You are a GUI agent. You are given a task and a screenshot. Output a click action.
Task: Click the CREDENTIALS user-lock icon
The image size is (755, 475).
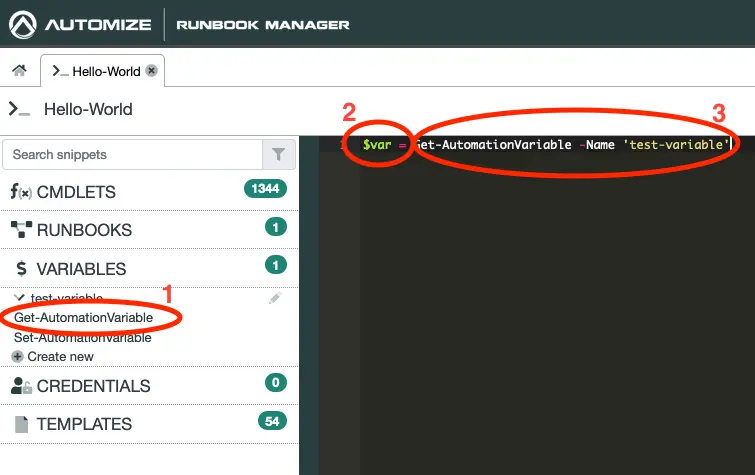tap(21, 385)
